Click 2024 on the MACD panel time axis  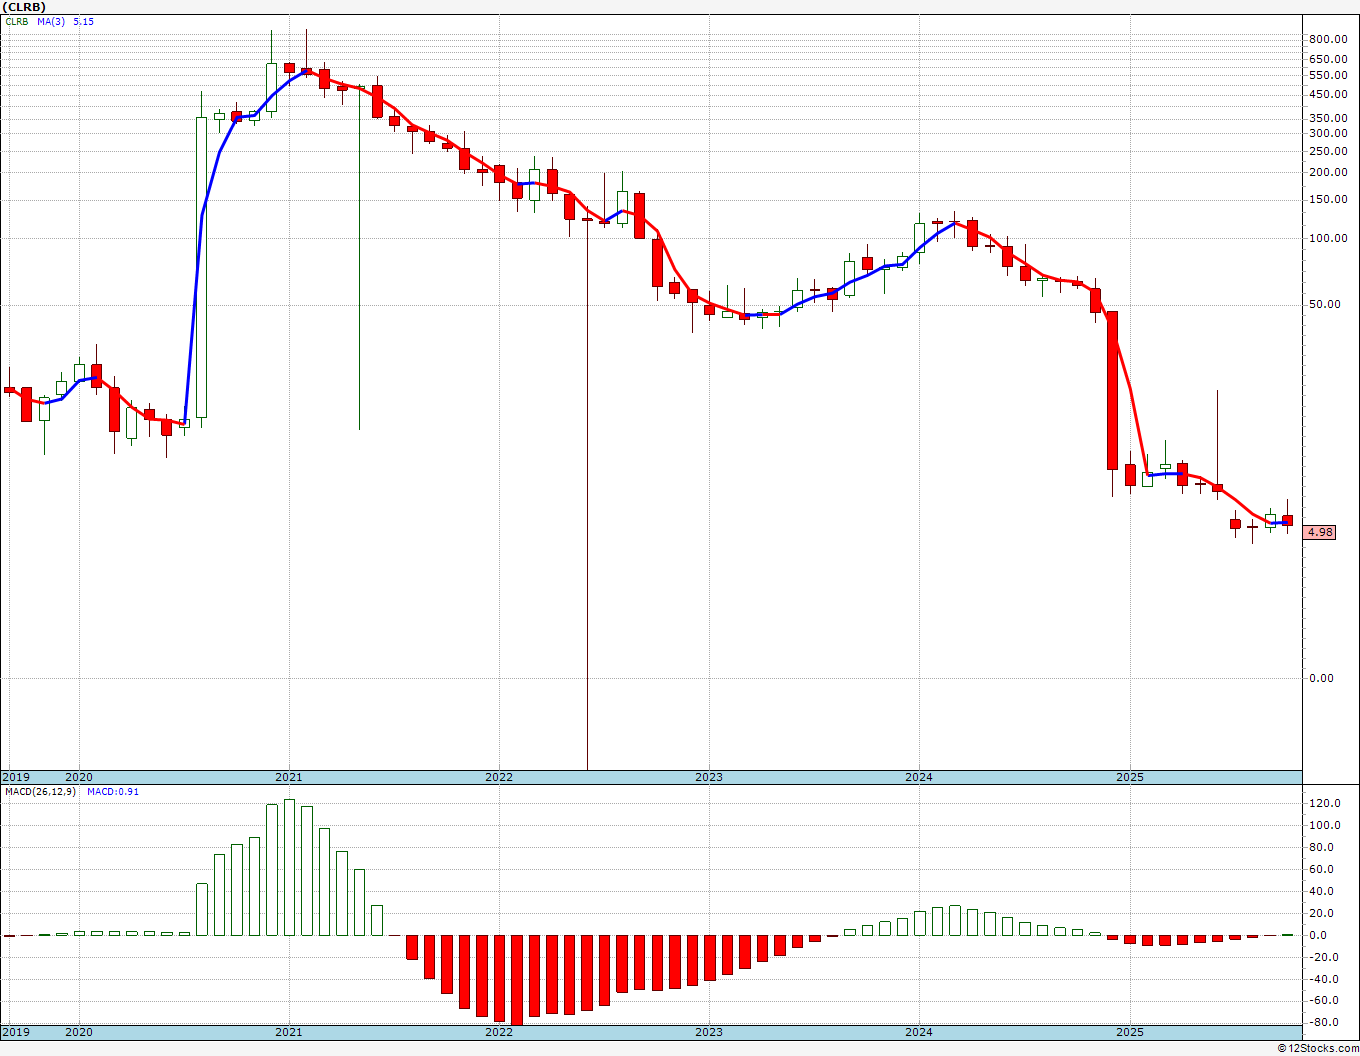point(919,1032)
